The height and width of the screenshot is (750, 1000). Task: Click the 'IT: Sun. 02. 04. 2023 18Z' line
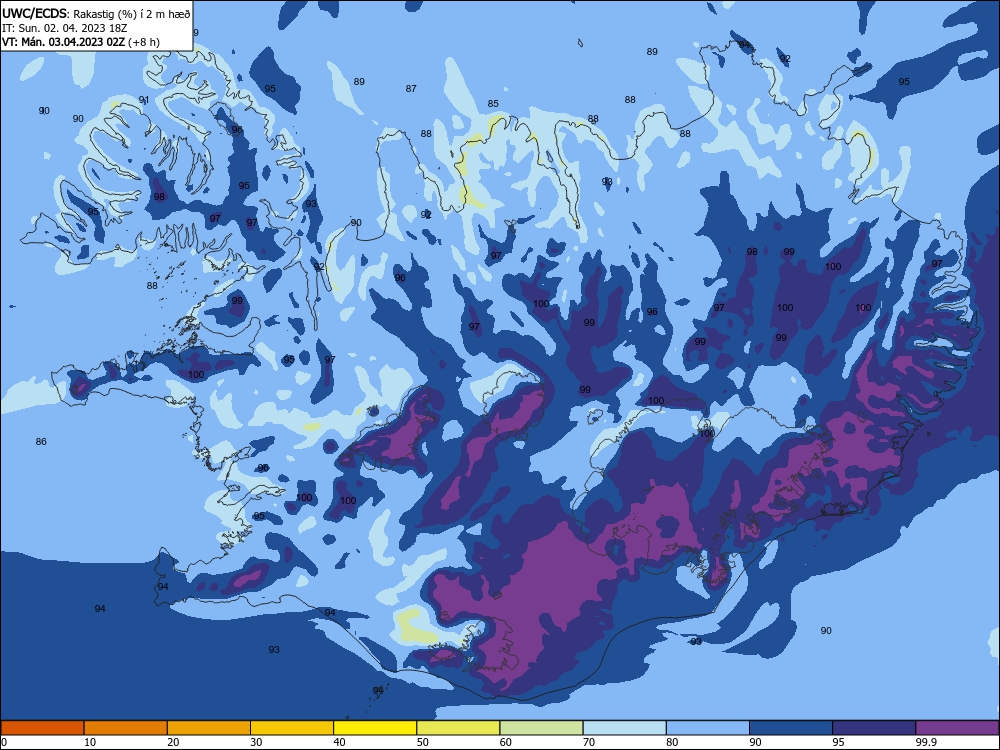(64, 28)
